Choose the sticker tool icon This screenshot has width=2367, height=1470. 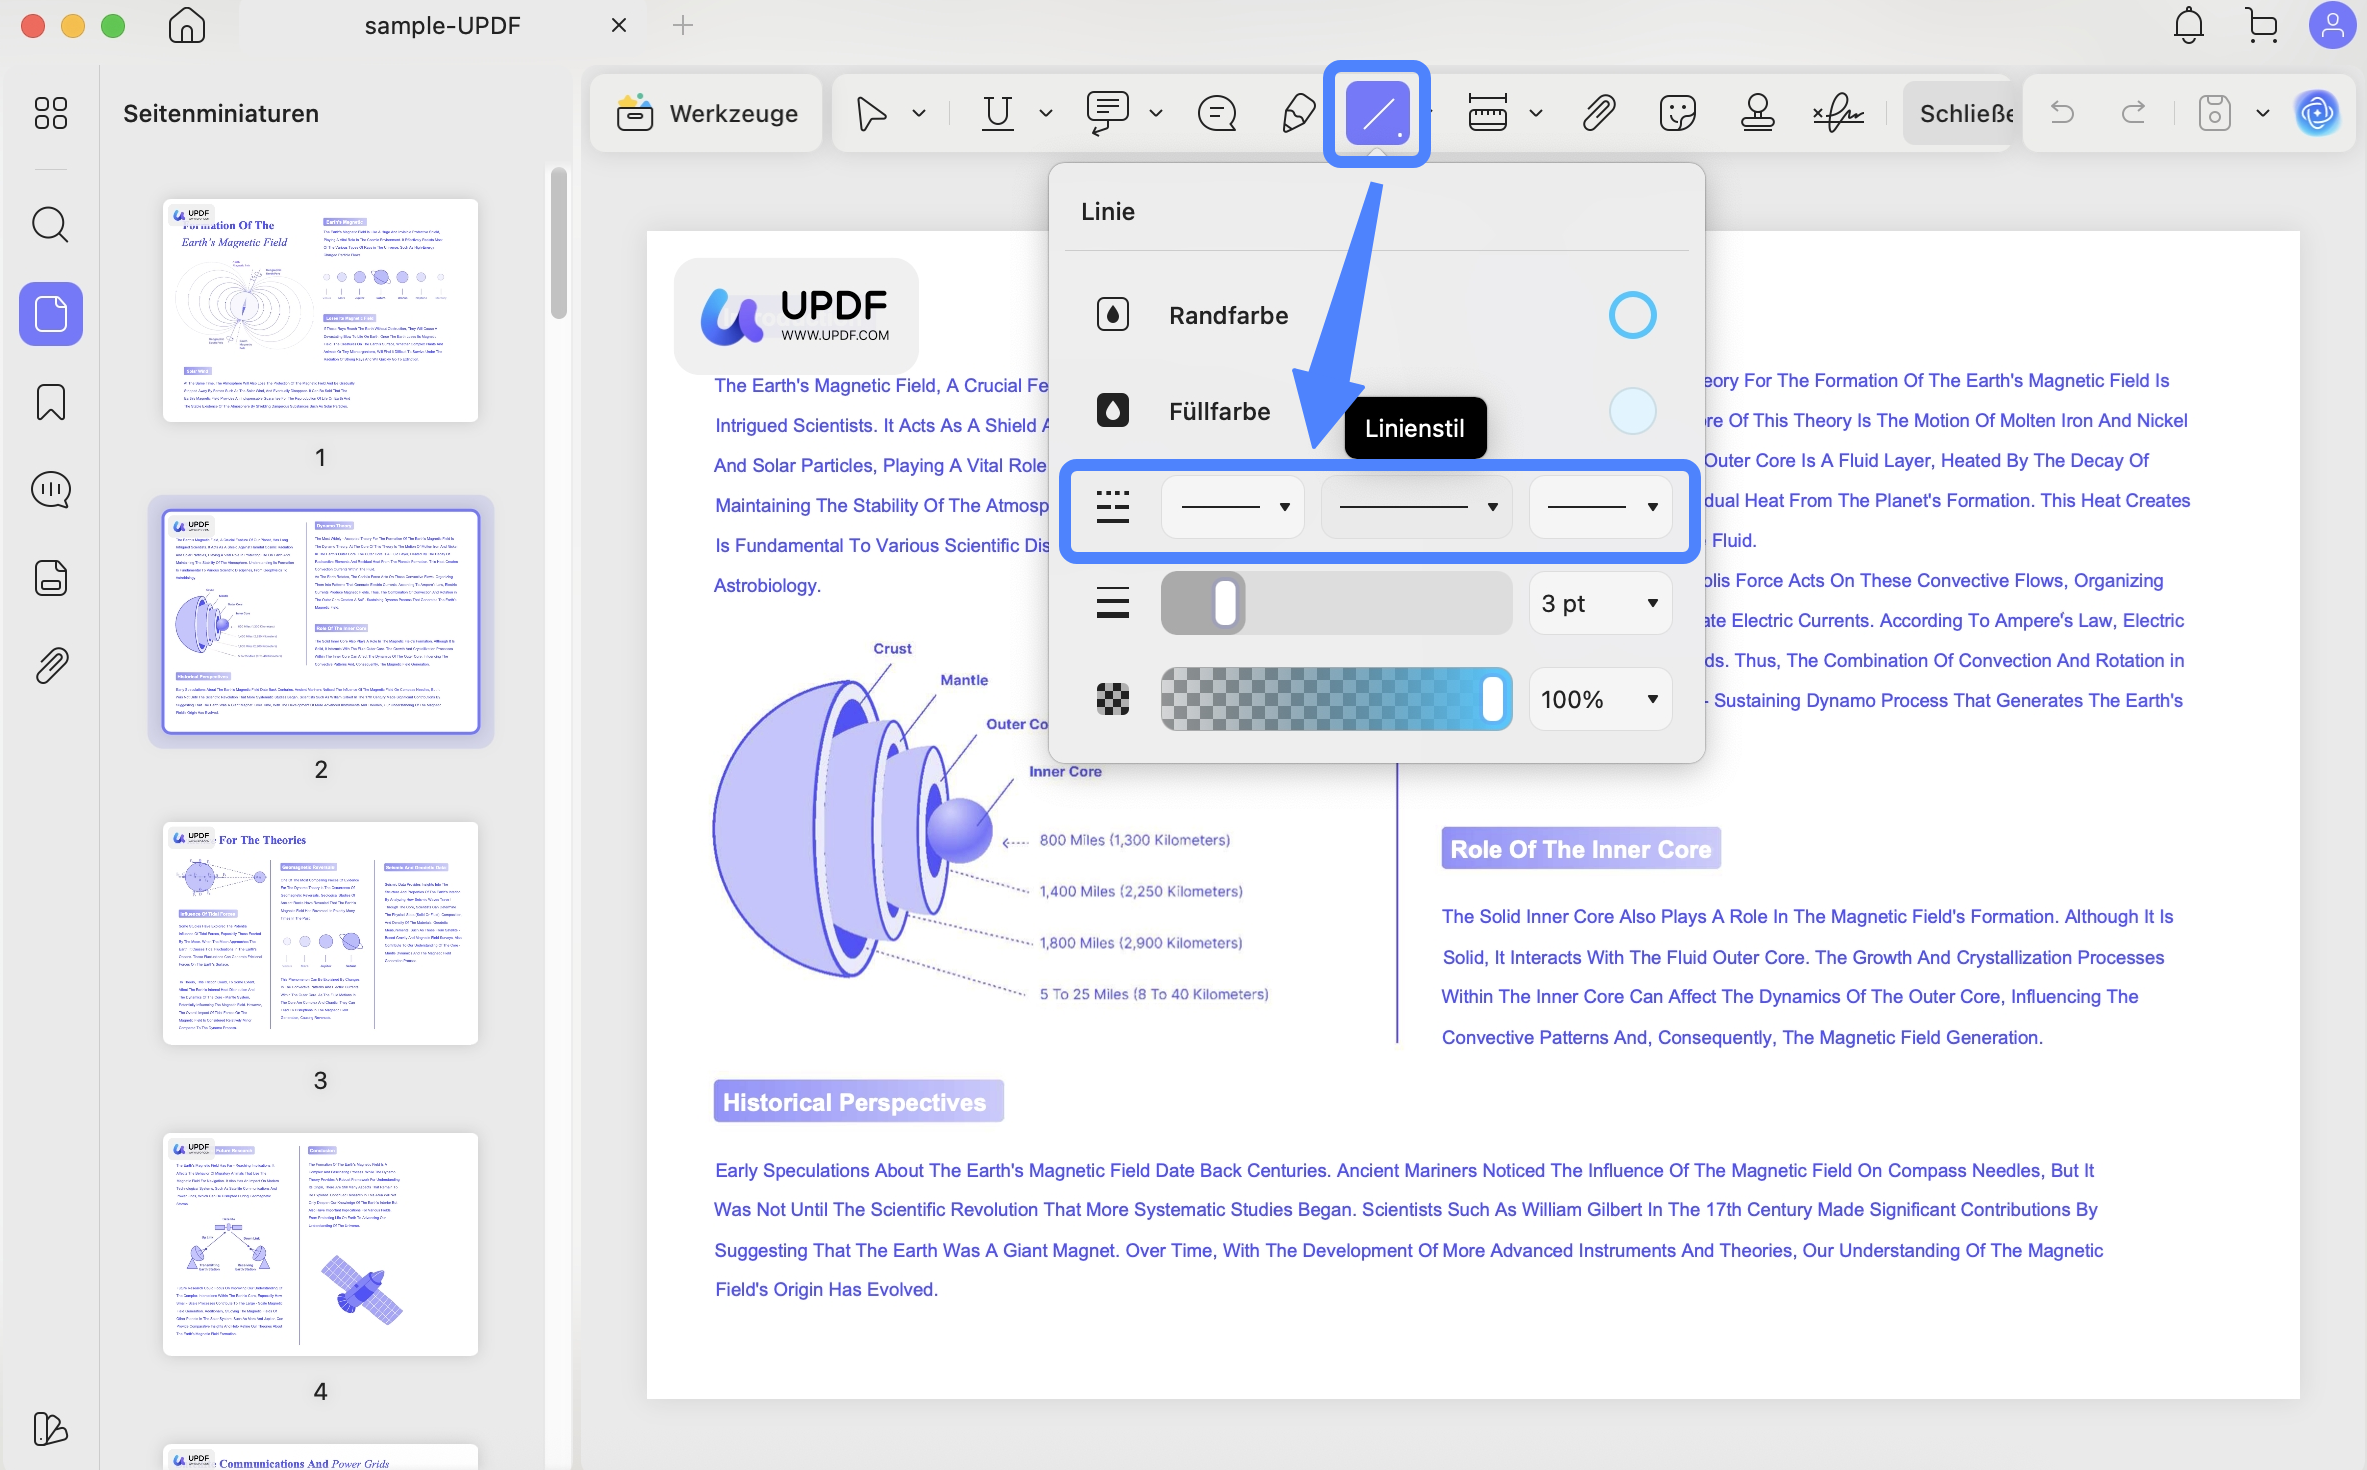[x=1677, y=113]
